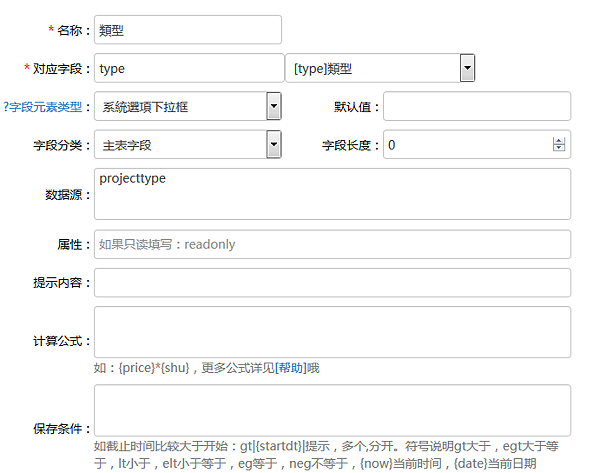Click arrow button of [type]類型 dropdown

tap(467, 68)
